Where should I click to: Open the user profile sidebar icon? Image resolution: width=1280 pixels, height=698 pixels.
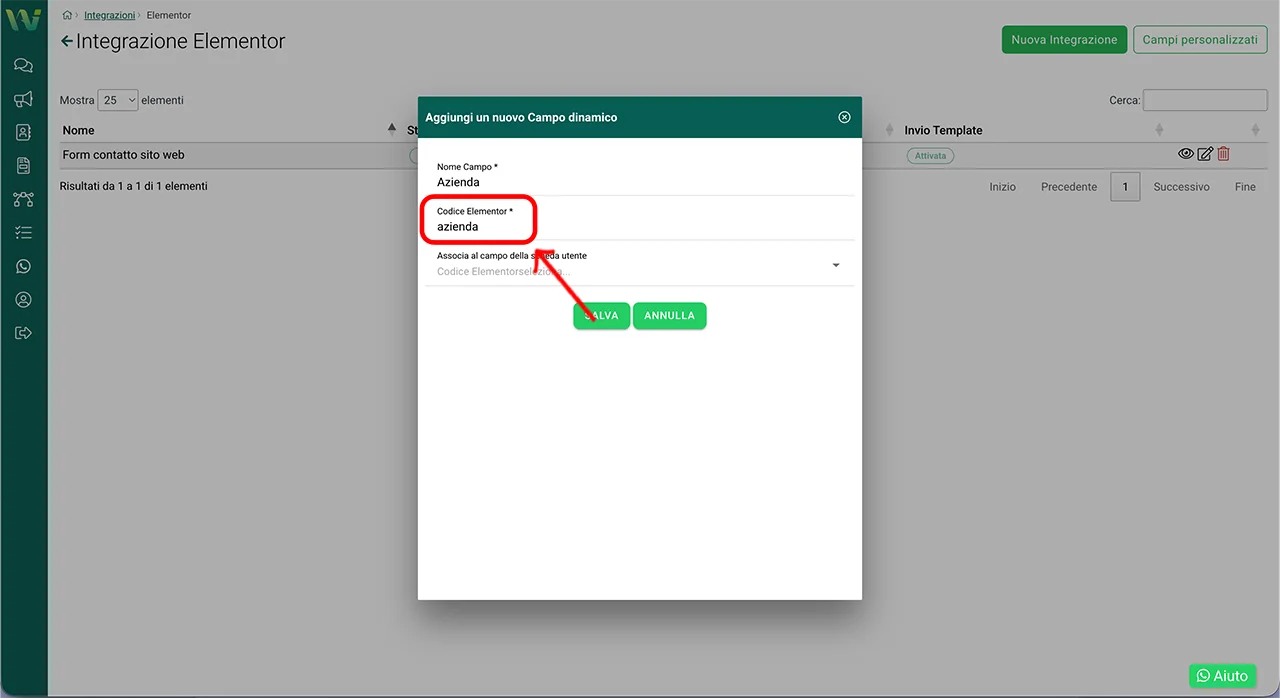point(23,300)
